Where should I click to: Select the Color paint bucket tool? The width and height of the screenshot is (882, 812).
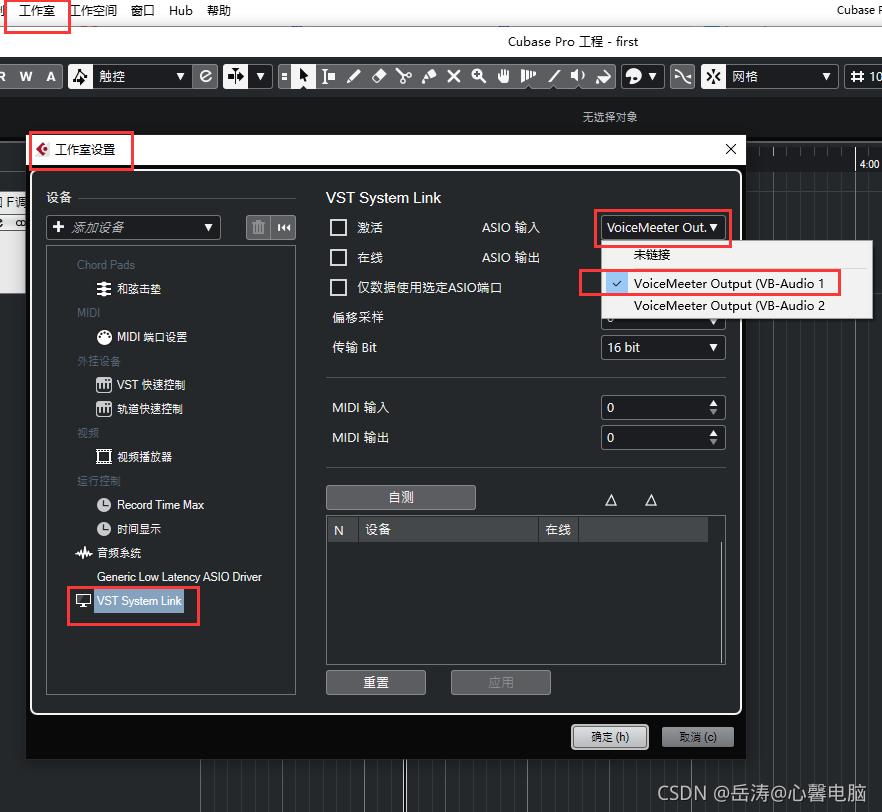coord(604,76)
